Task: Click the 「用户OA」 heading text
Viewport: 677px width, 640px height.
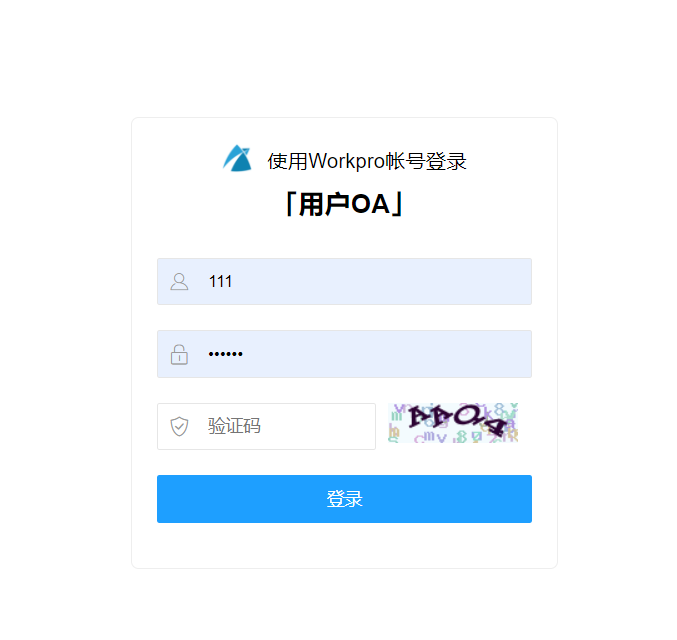Action: pyautogui.click(x=344, y=204)
